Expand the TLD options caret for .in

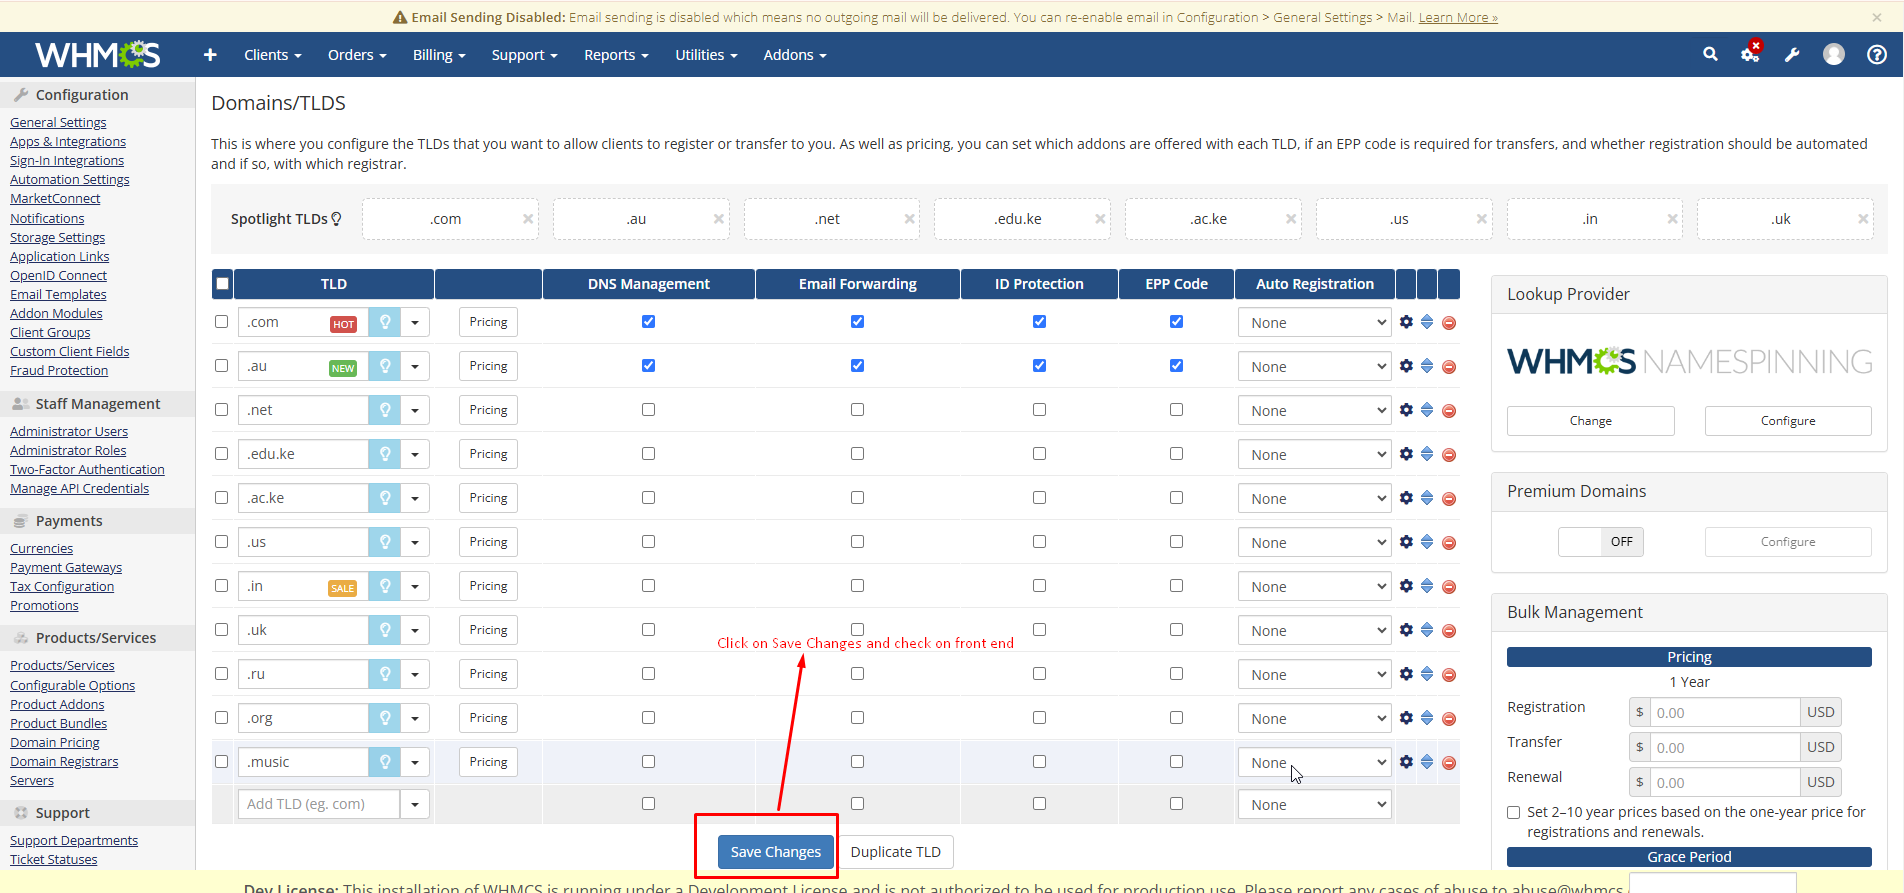415,586
